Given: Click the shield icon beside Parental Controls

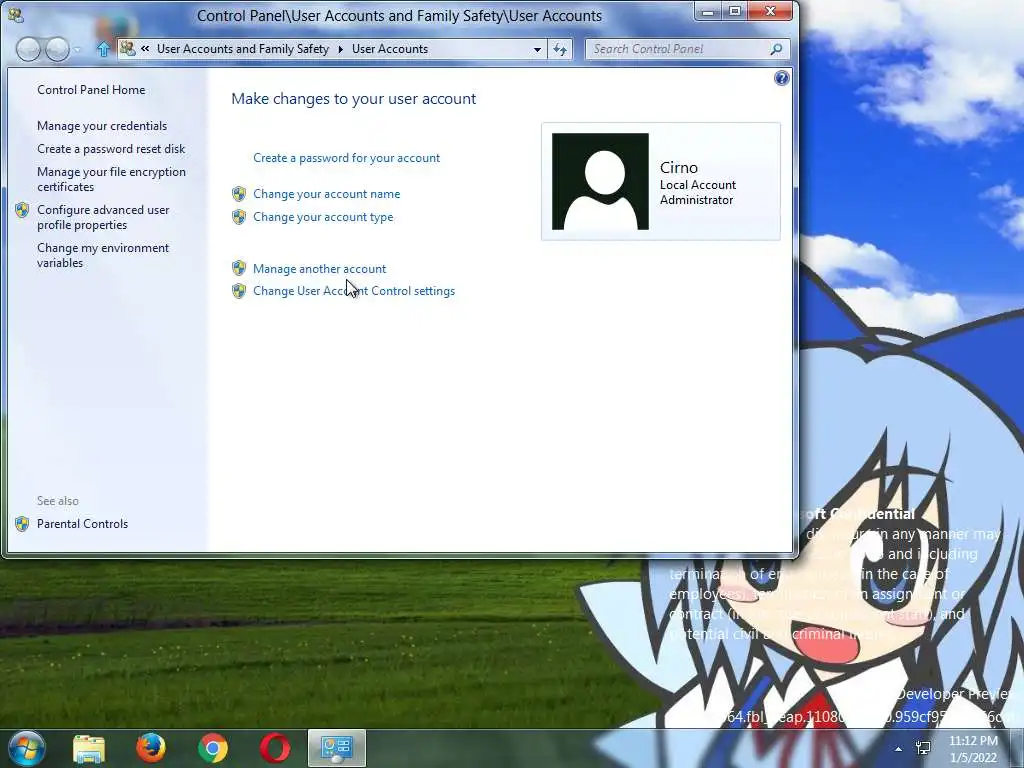Looking at the screenshot, I should [22, 524].
